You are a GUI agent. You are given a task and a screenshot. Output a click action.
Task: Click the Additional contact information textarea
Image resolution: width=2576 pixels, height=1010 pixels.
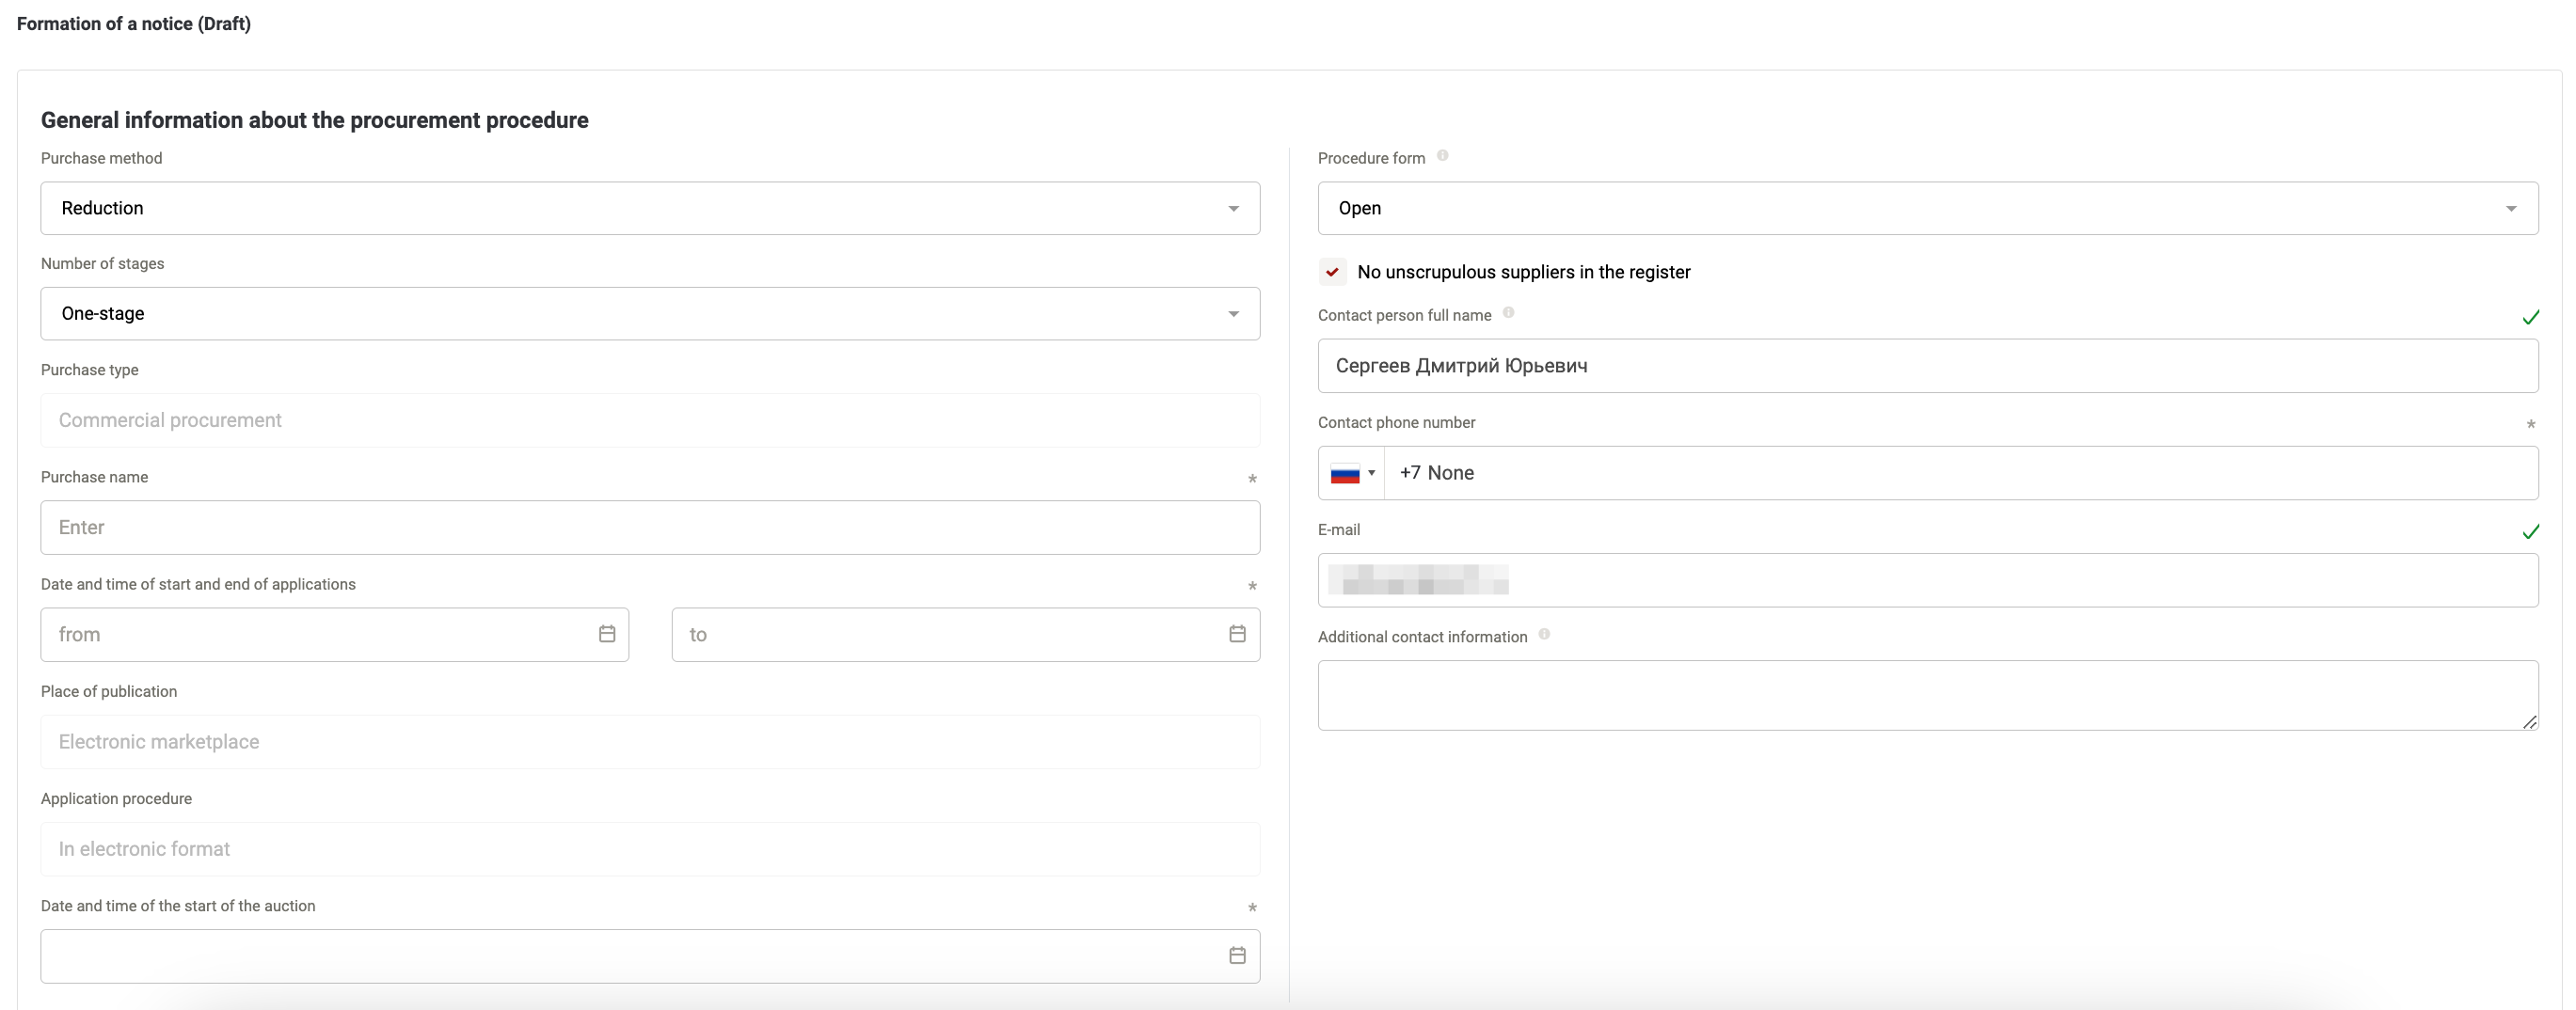1928,696
